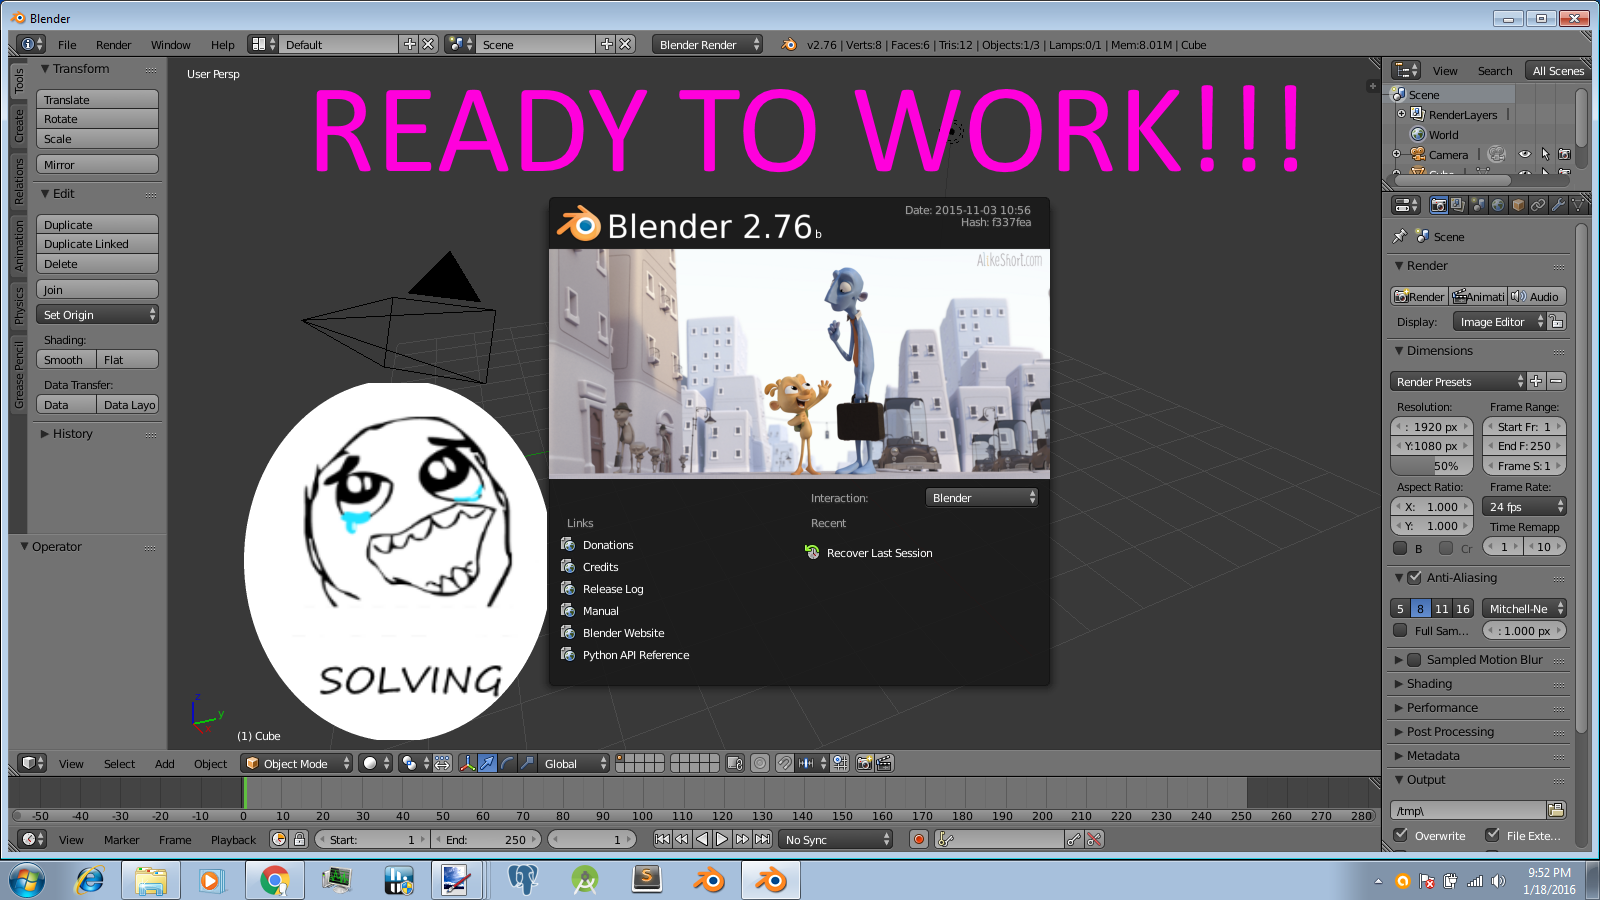Click the Duplicate Linked button

[97, 244]
